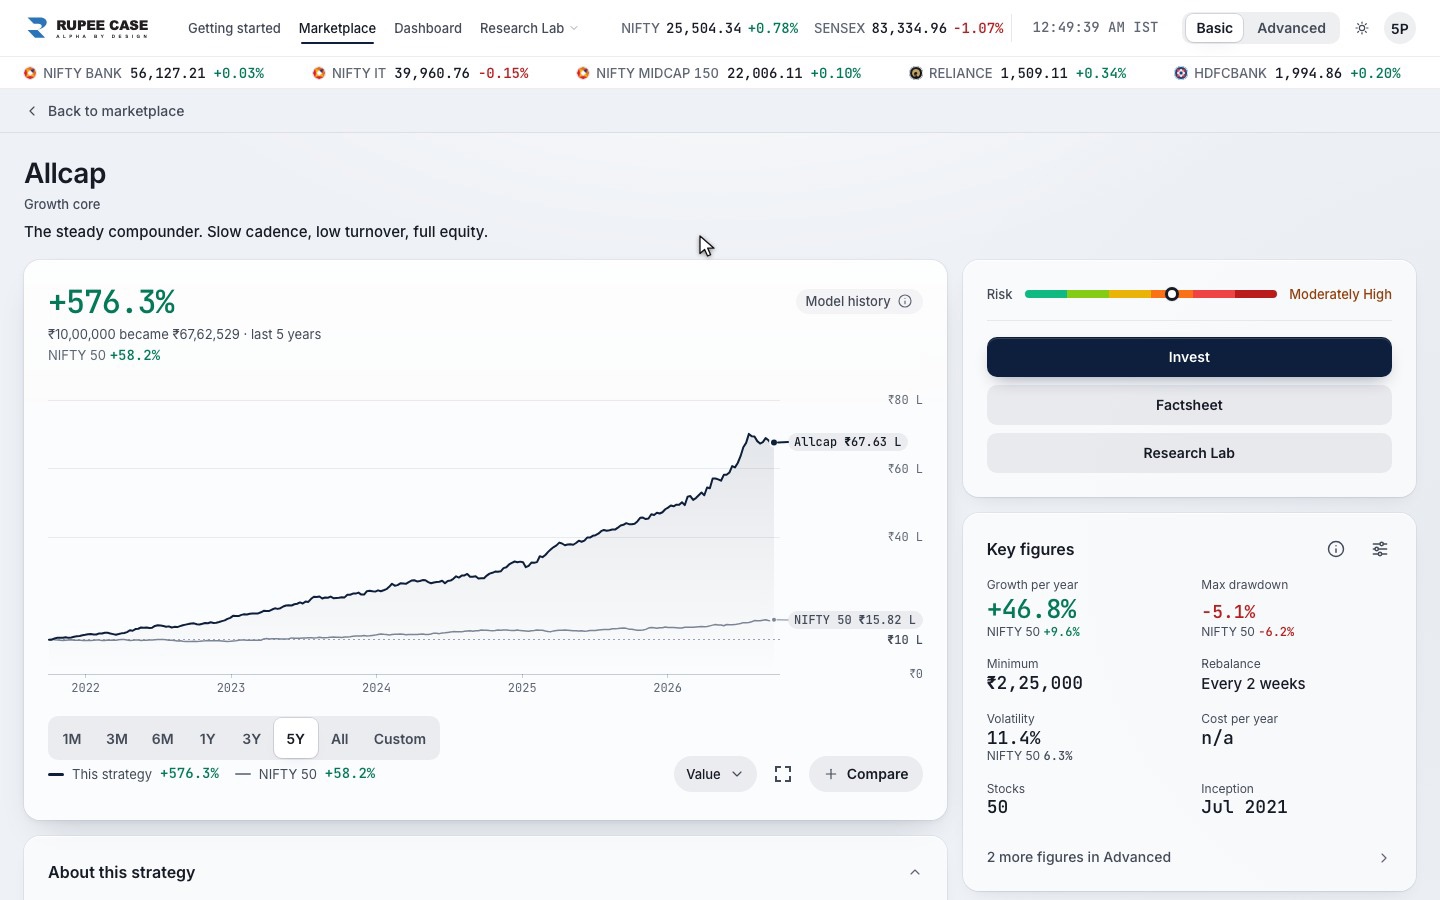The image size is (1440, 900).
Task: Switch to Advanced mode
Action: [x=1291, y=28]
